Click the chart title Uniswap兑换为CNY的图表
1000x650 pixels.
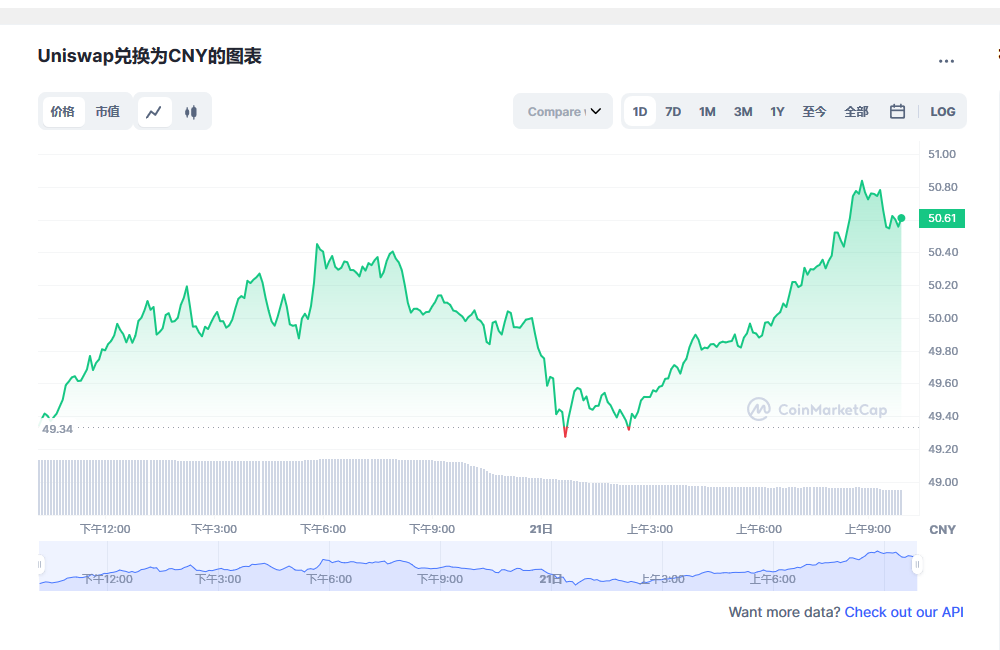click(150, 56)
